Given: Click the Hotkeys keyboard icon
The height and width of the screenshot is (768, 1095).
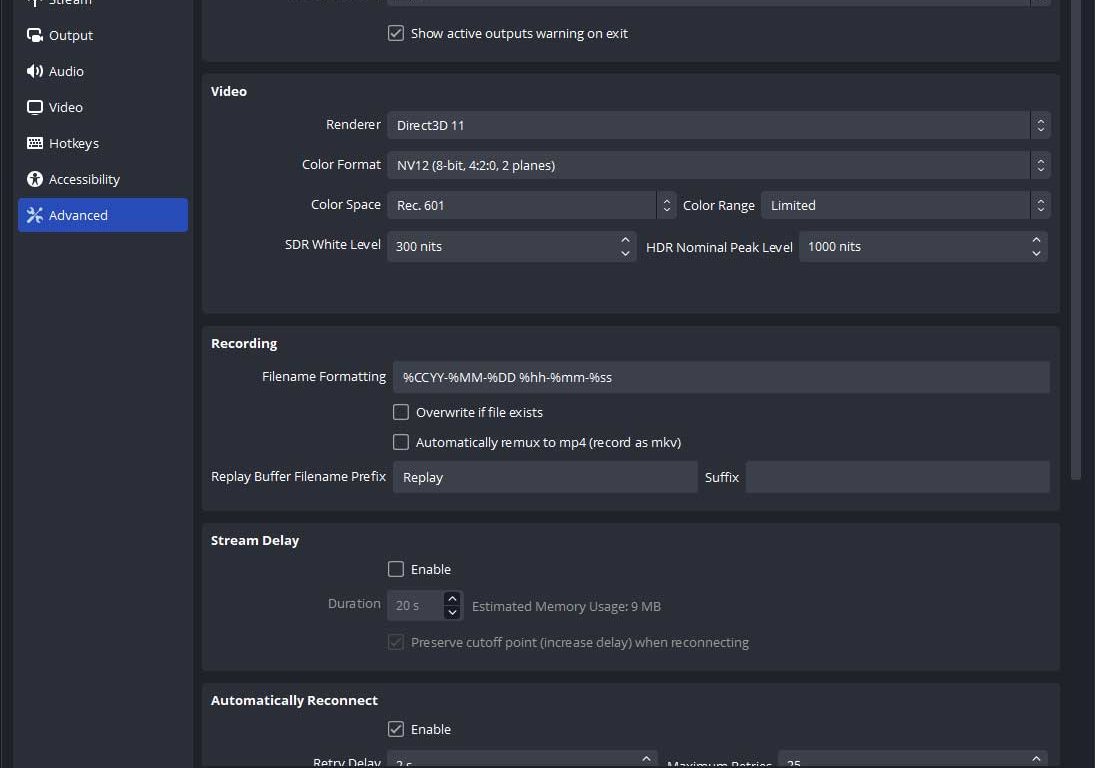Looking at the screenshot, I should (x=35, y=143).
